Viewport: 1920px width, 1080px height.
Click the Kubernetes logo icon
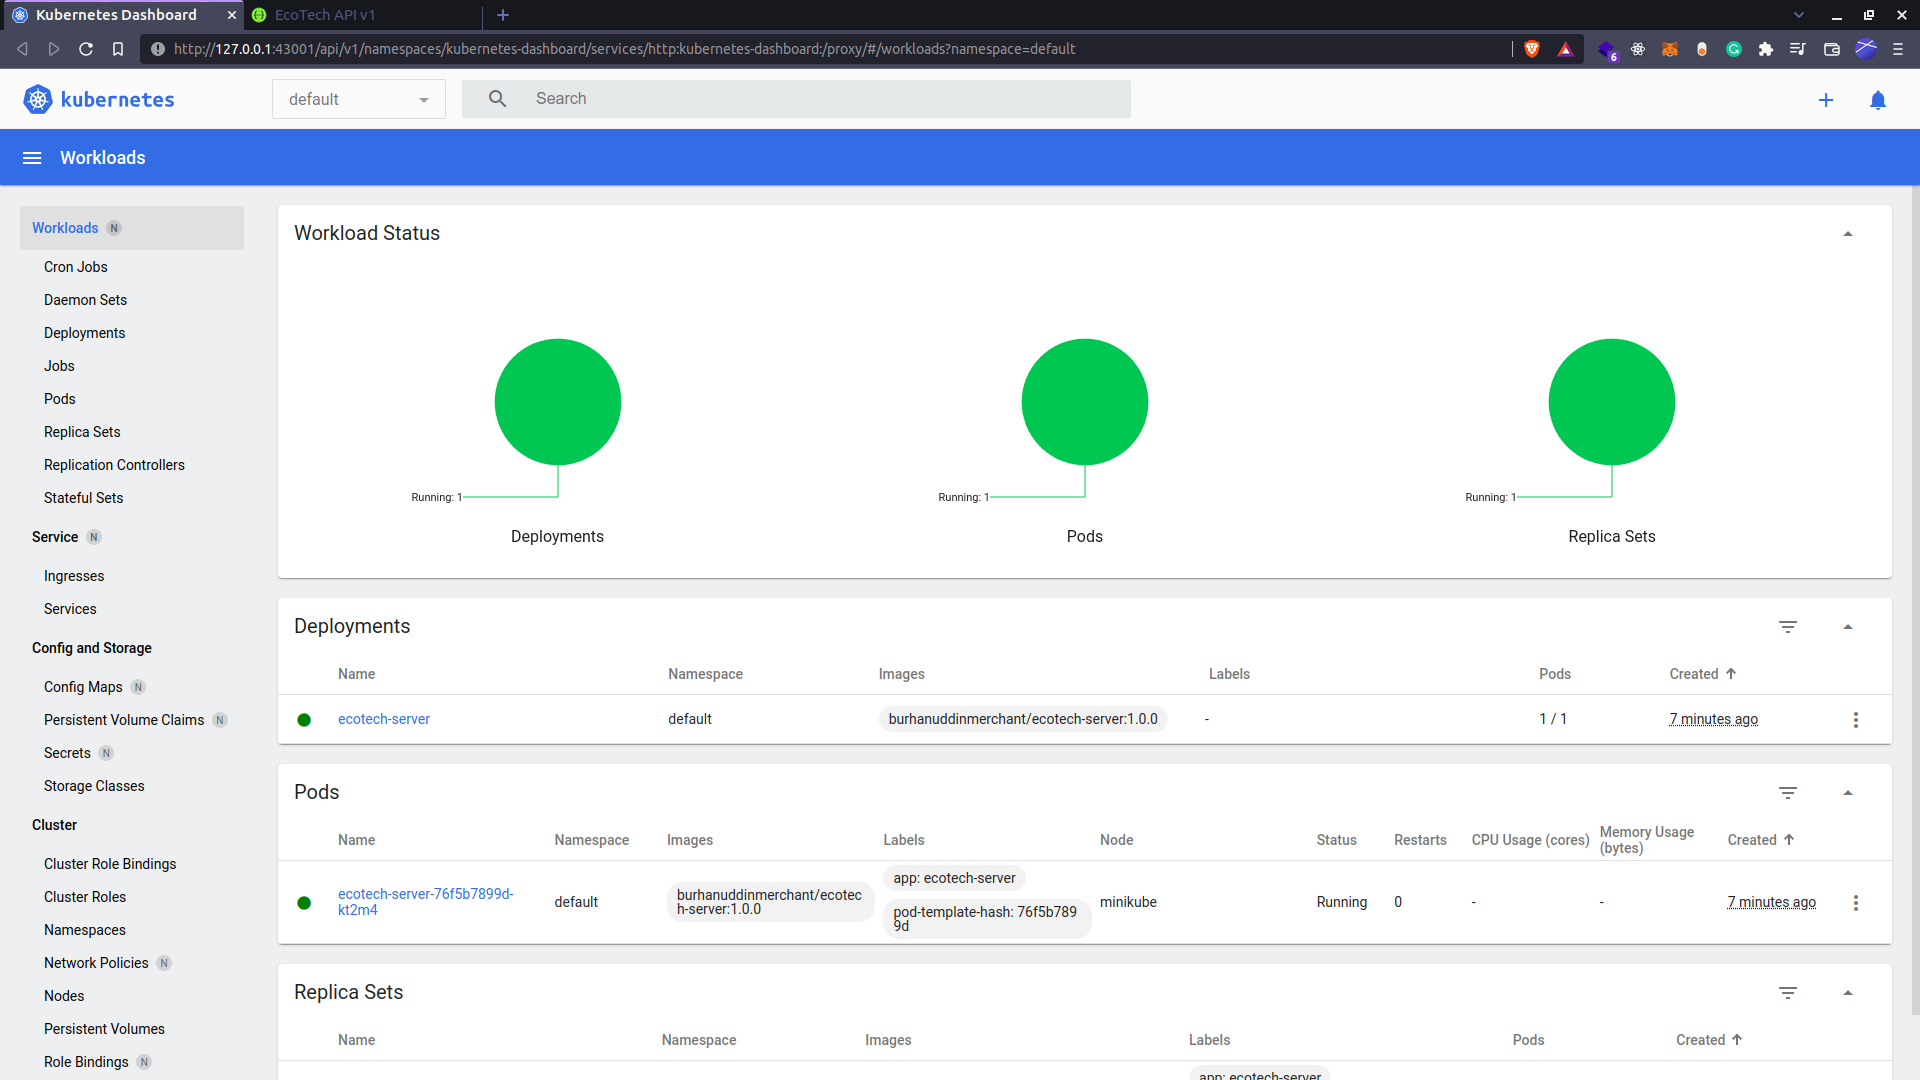[x=37, y=99]
